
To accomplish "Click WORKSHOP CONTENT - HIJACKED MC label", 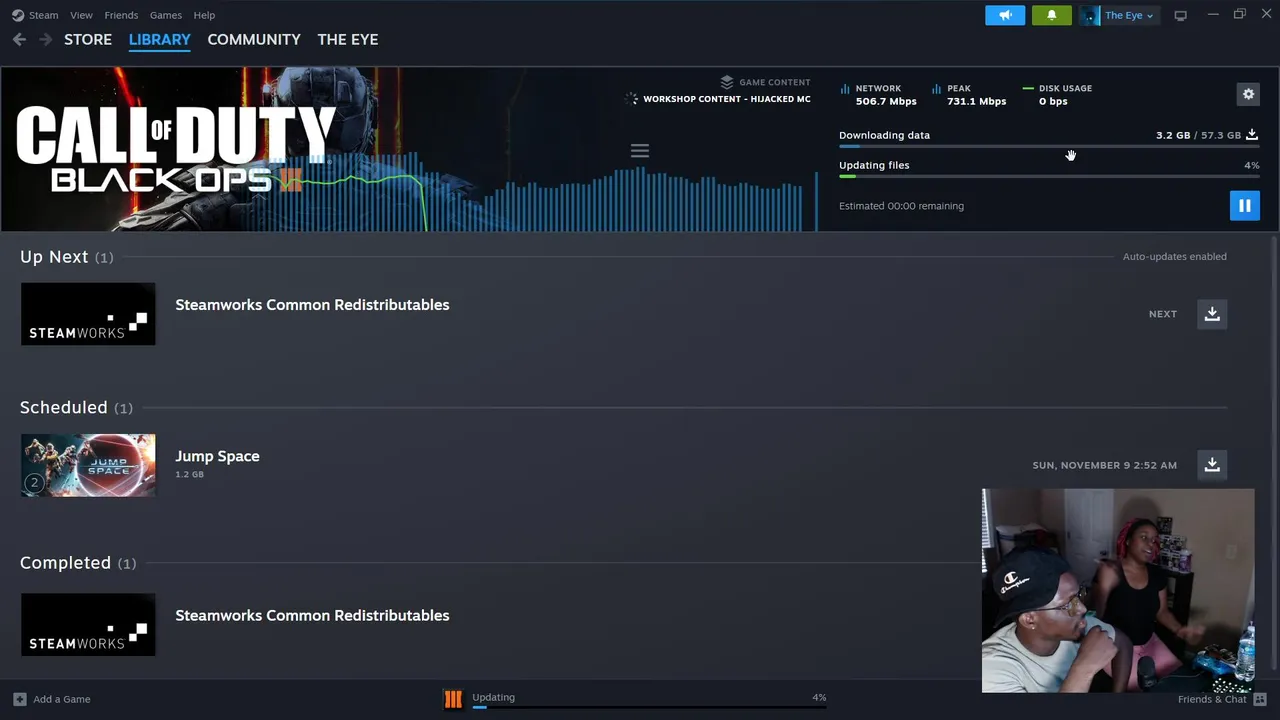I will (727, 99).
